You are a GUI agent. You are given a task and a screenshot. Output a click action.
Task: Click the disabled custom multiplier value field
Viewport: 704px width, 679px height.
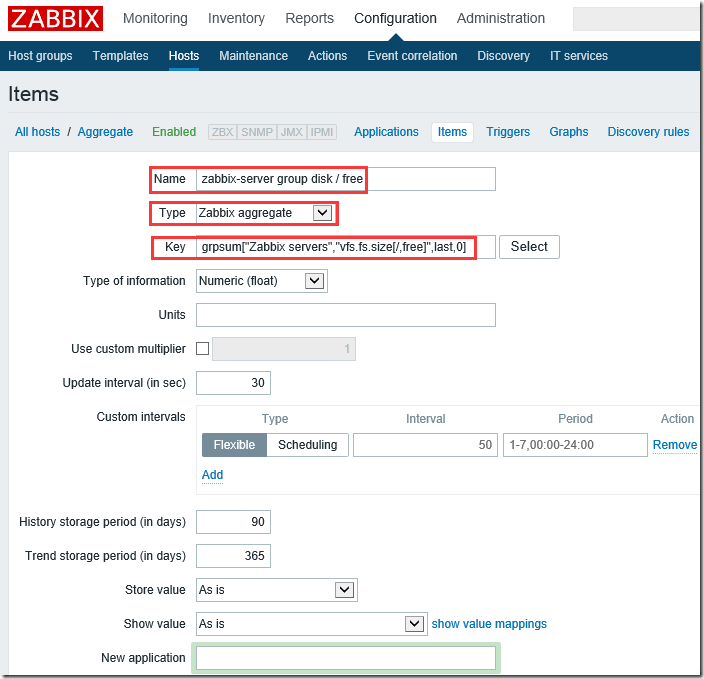pos(284,349)
